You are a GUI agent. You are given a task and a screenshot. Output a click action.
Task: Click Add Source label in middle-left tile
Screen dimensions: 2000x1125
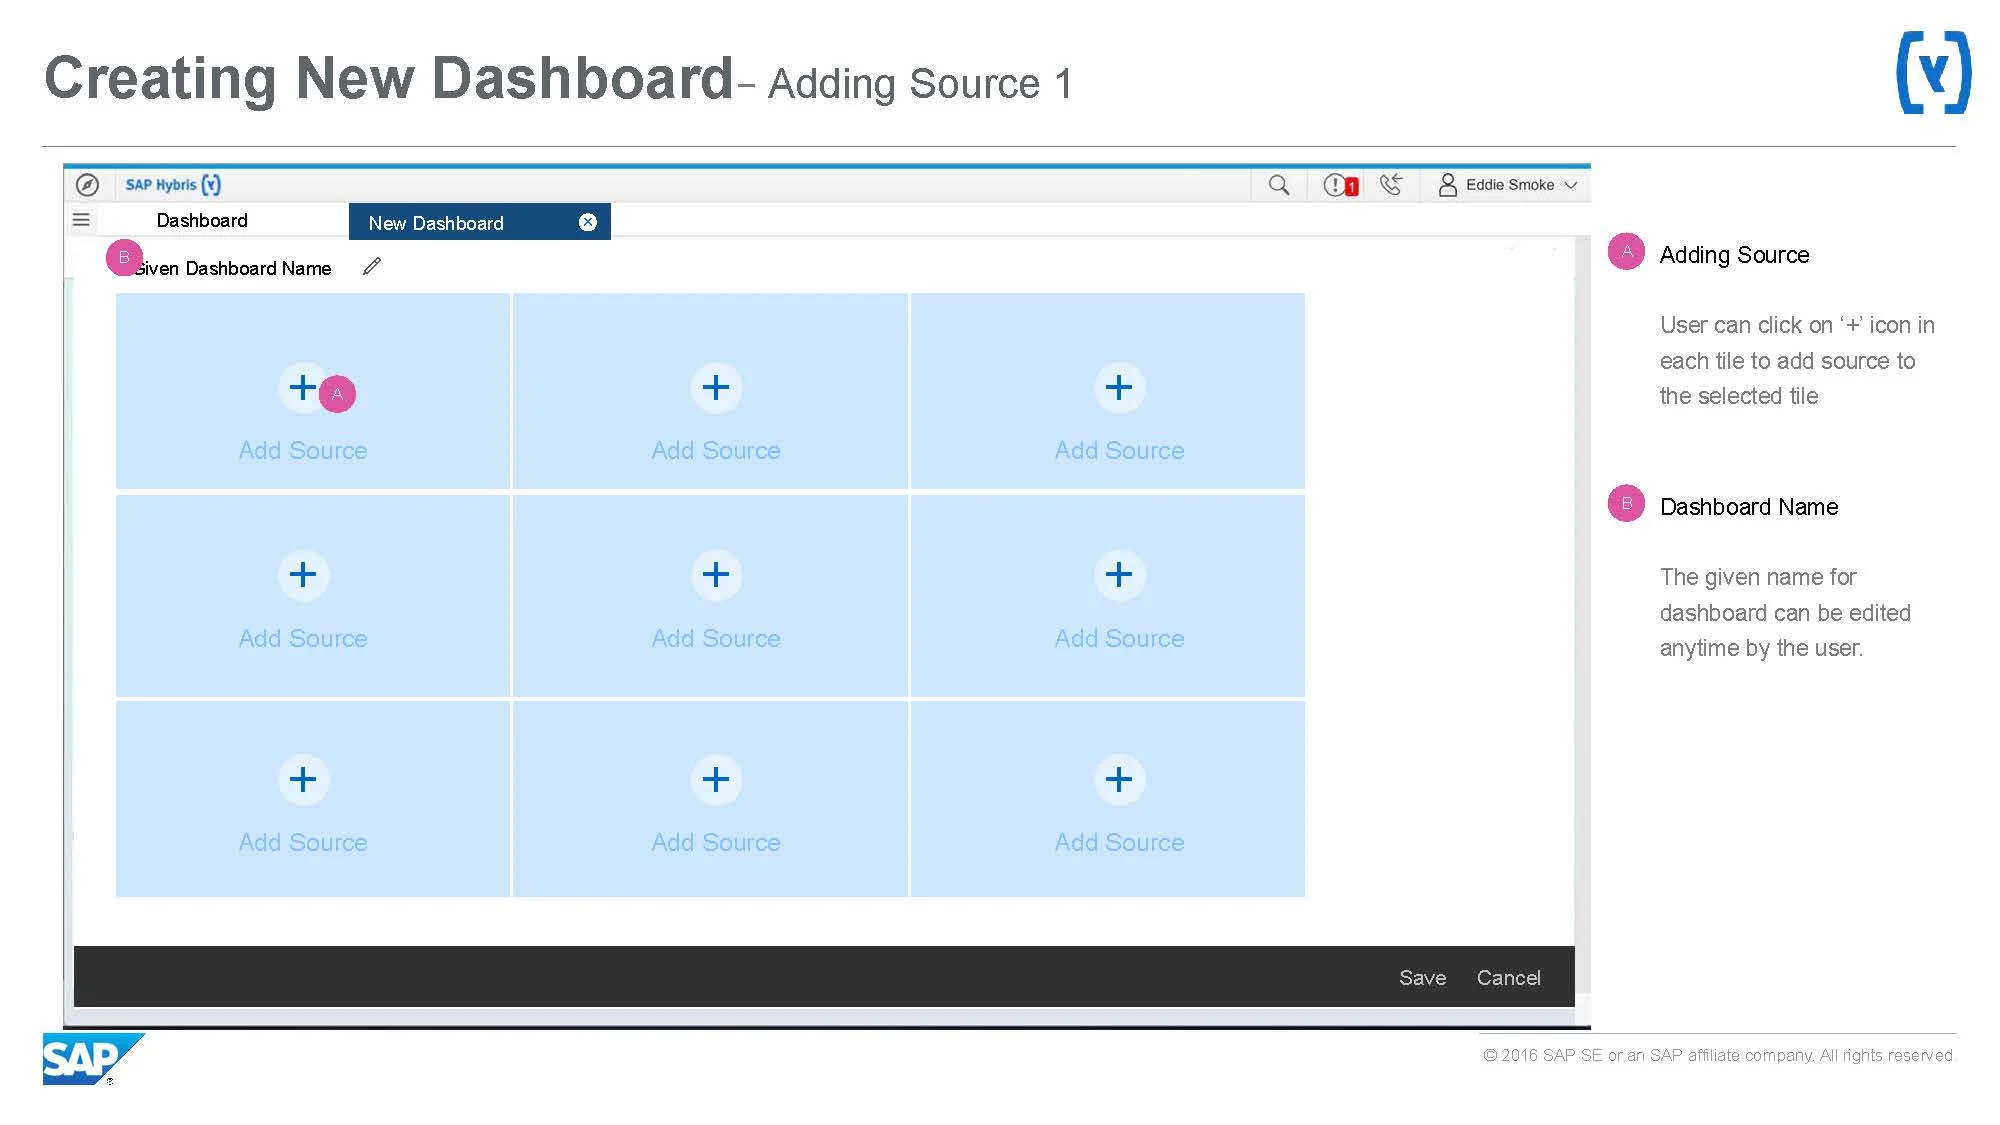303,638
